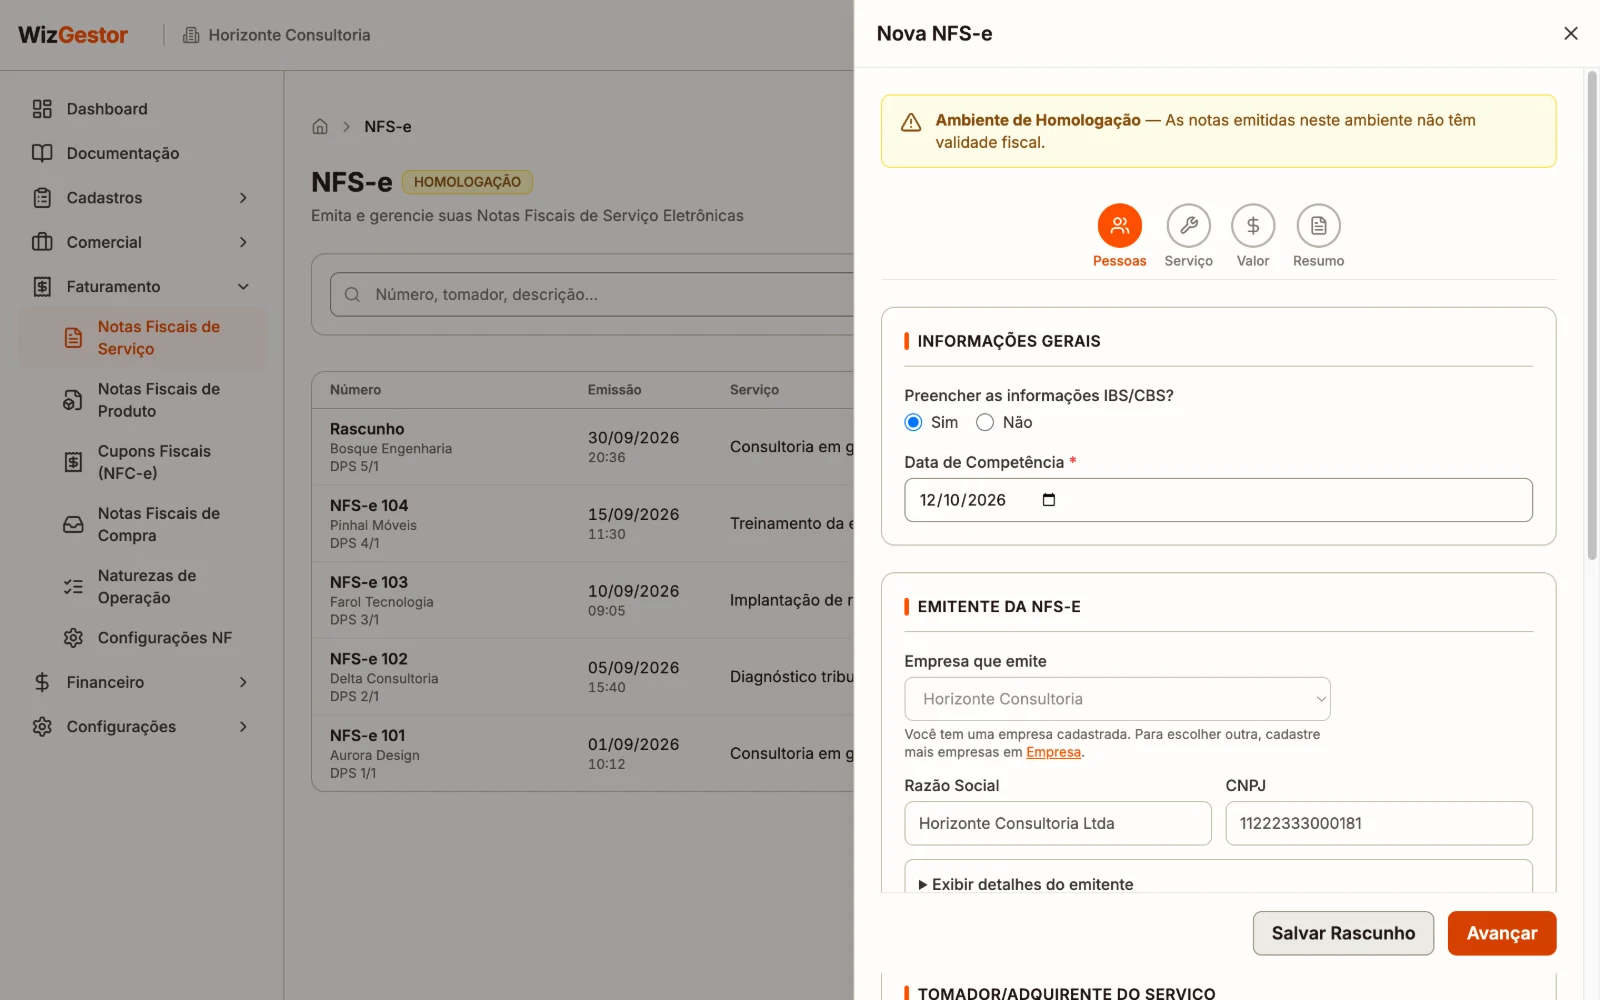Click the Comercial briefcase icon
The width and height of the screenshot is (1600, 1000).
pos(42,242)
